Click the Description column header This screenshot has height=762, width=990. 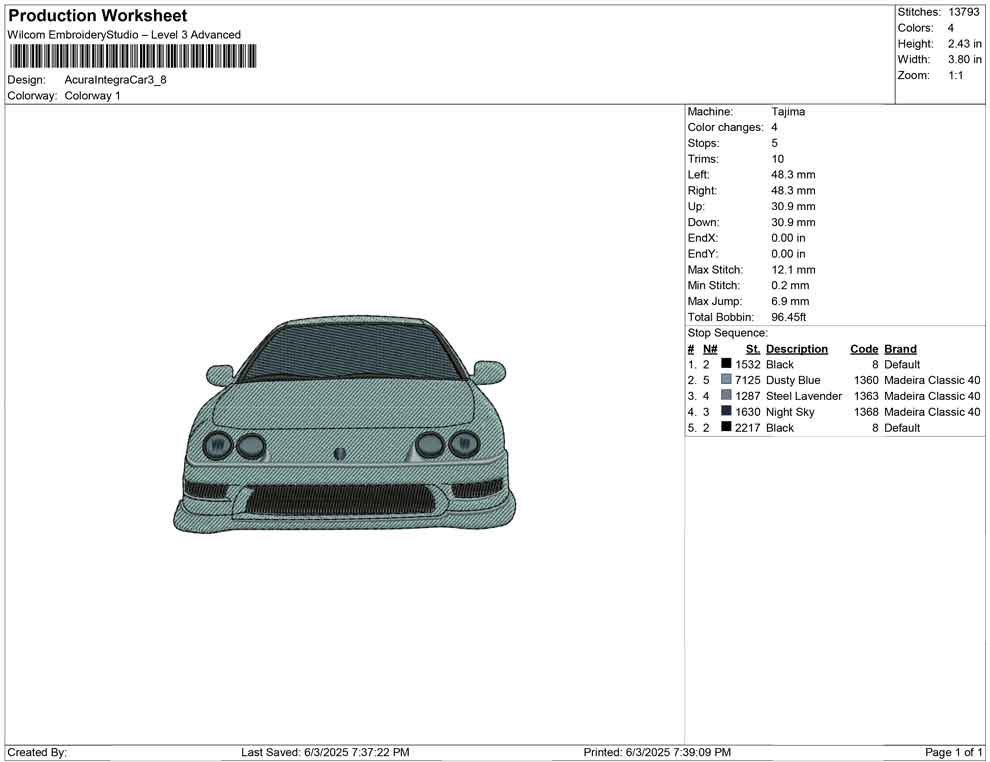[x=796, y=349]
